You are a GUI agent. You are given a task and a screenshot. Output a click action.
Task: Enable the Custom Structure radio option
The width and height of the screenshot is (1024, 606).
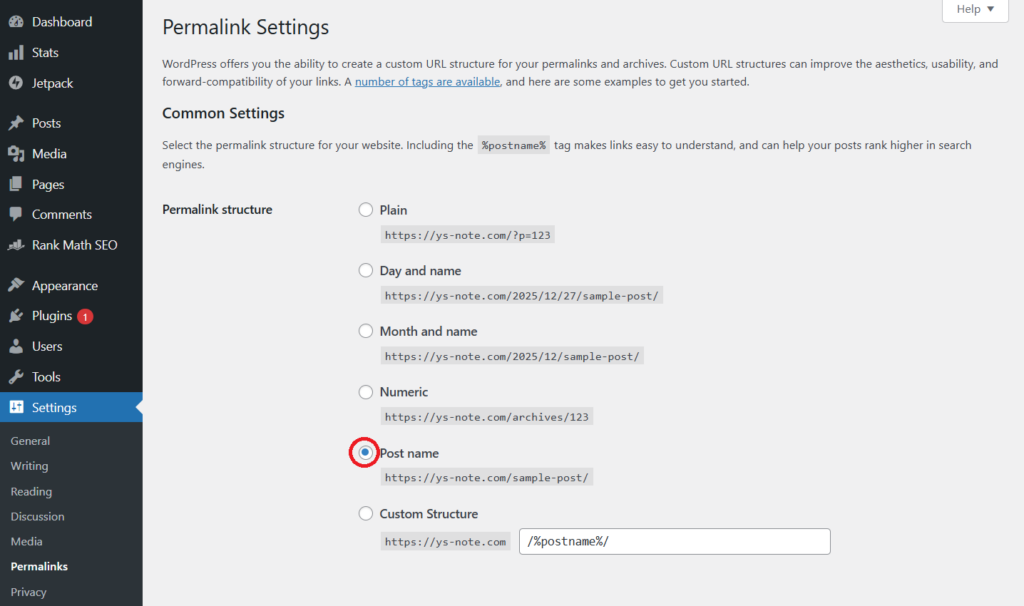tap(365, 514)
